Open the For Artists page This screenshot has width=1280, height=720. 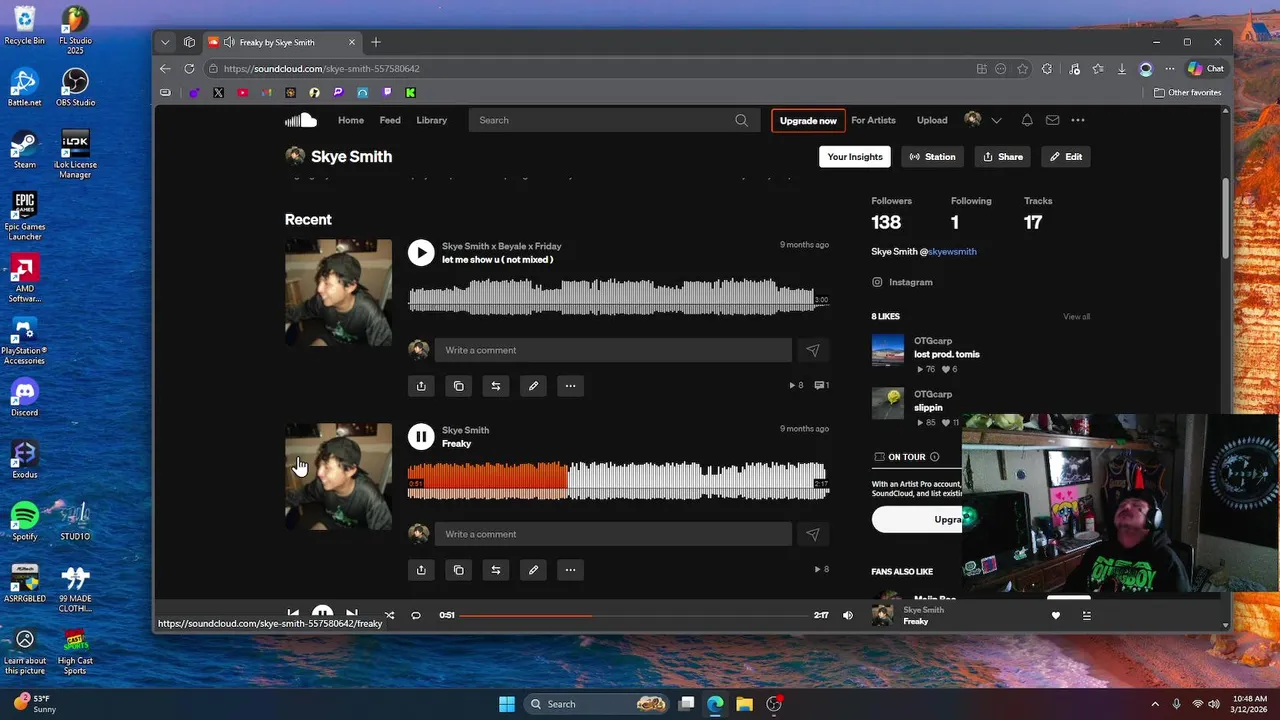click(873, 120)
